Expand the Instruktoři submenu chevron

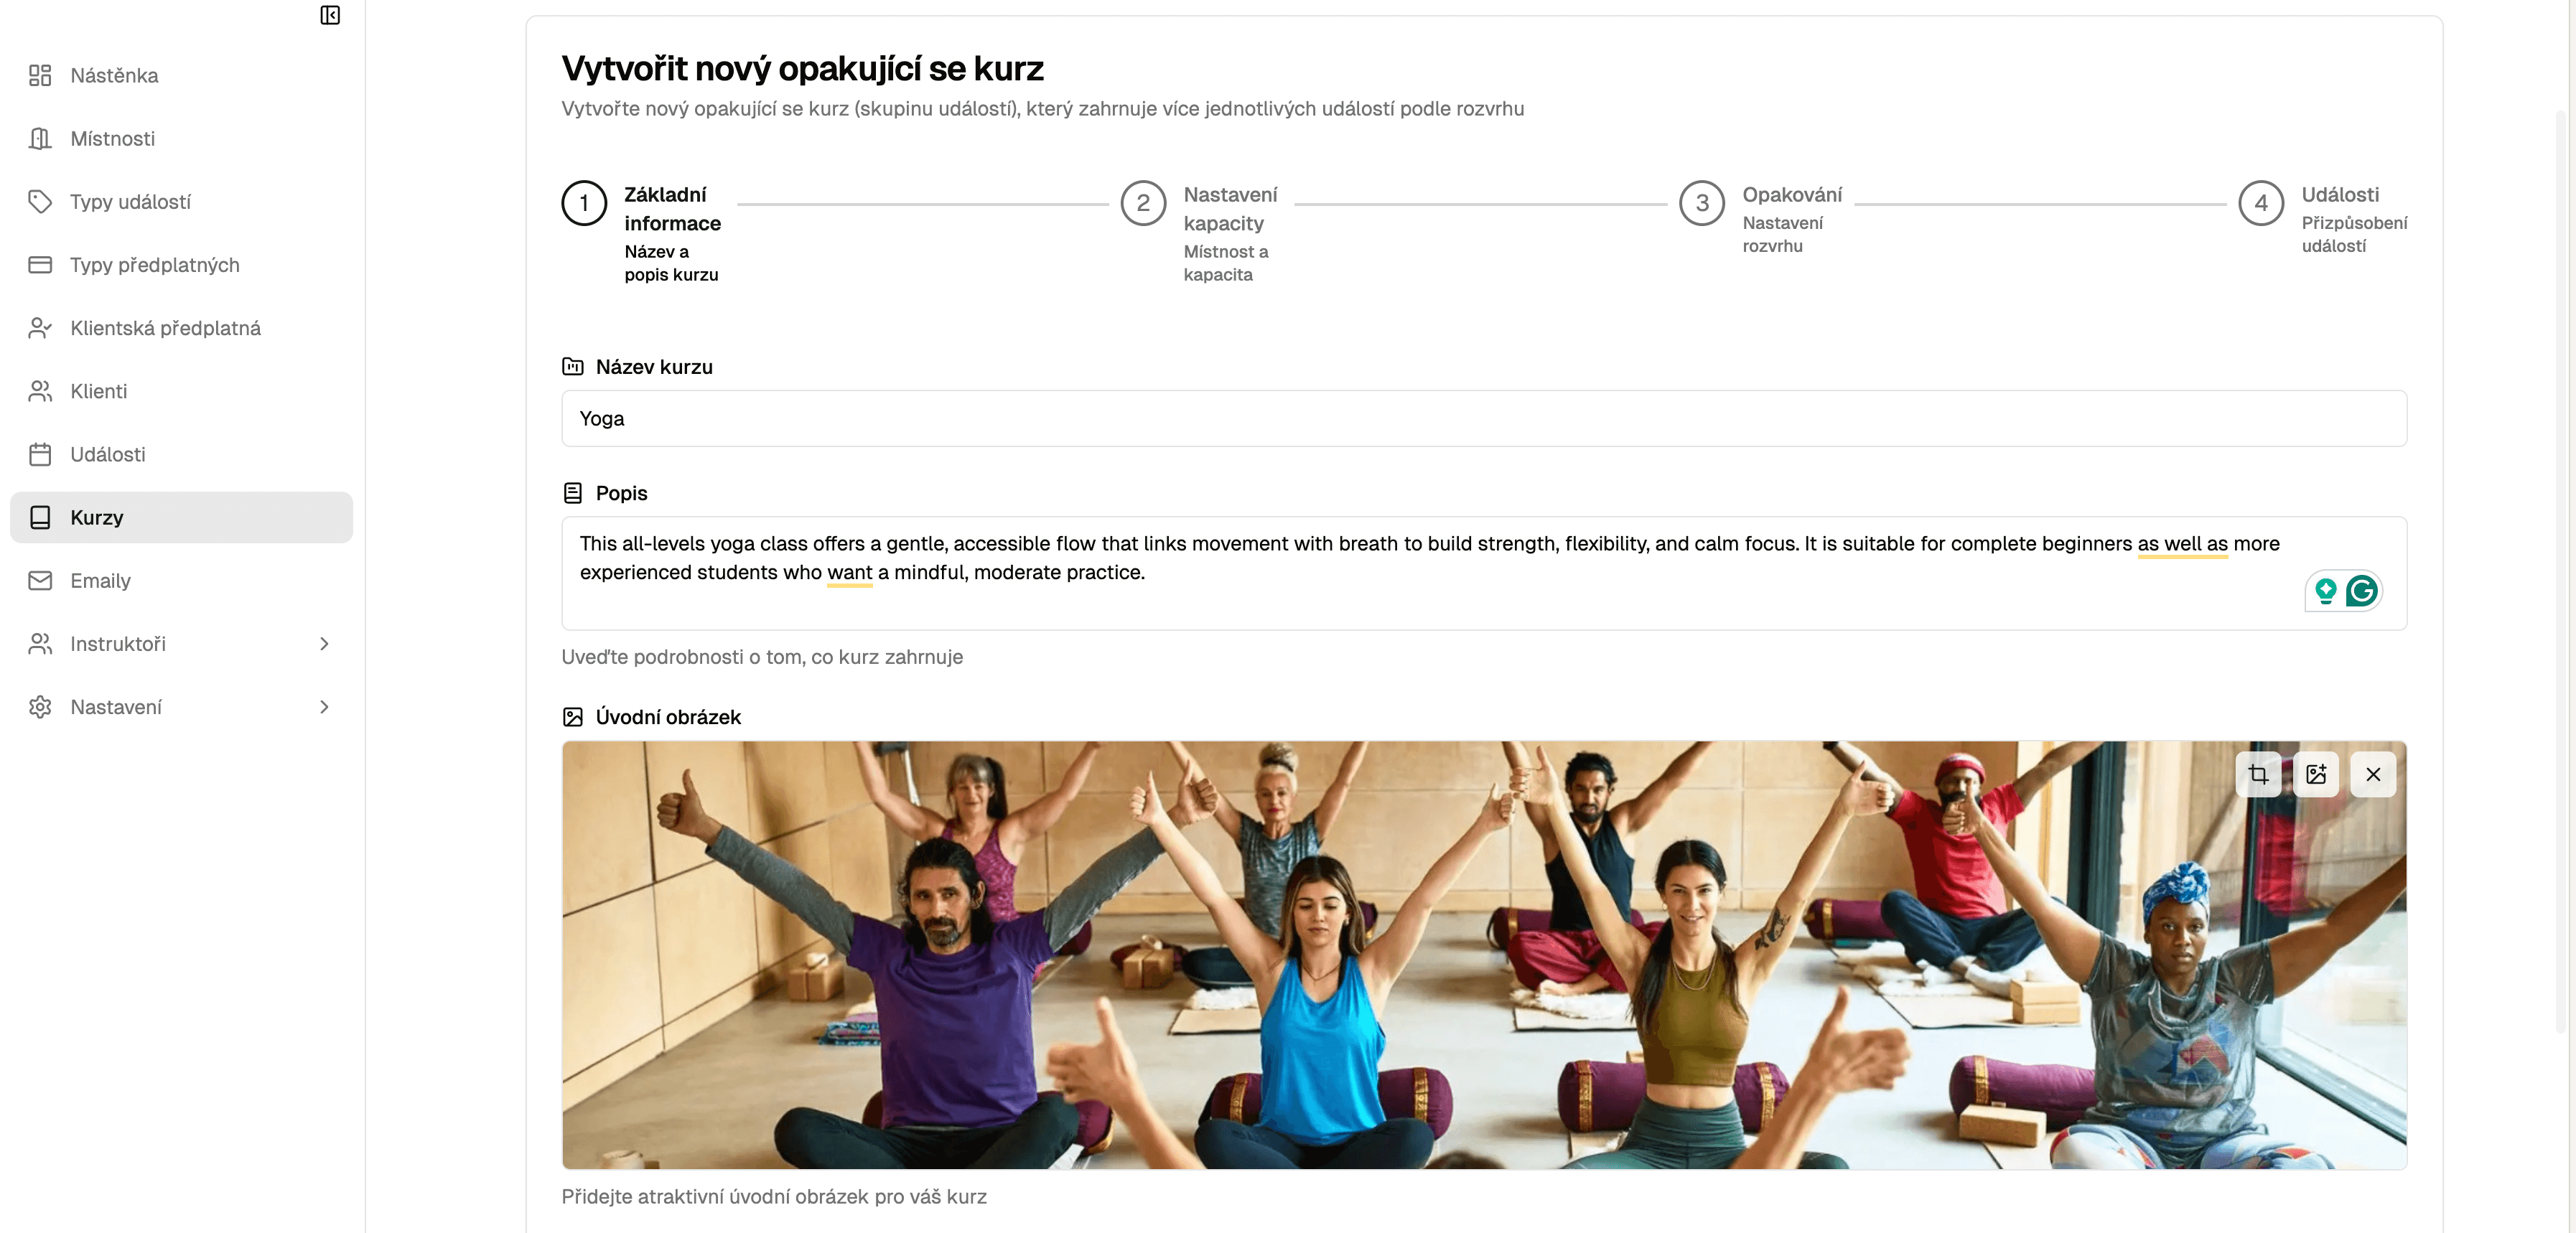point(324,644)
